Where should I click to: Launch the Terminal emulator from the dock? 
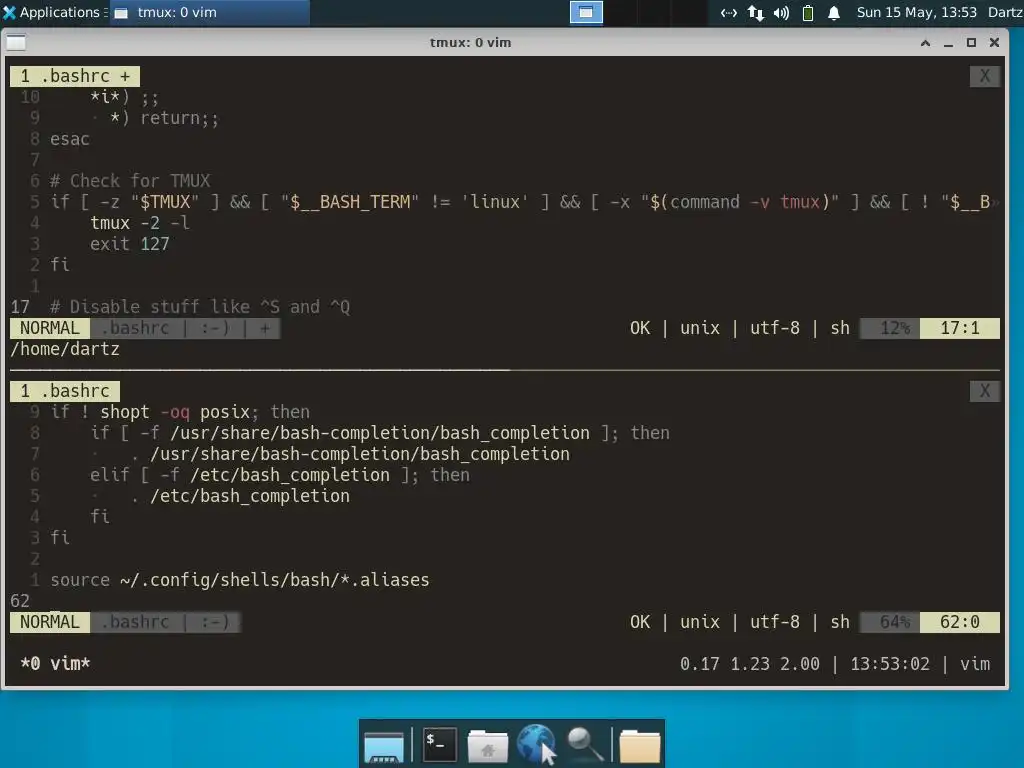[440, 744]
